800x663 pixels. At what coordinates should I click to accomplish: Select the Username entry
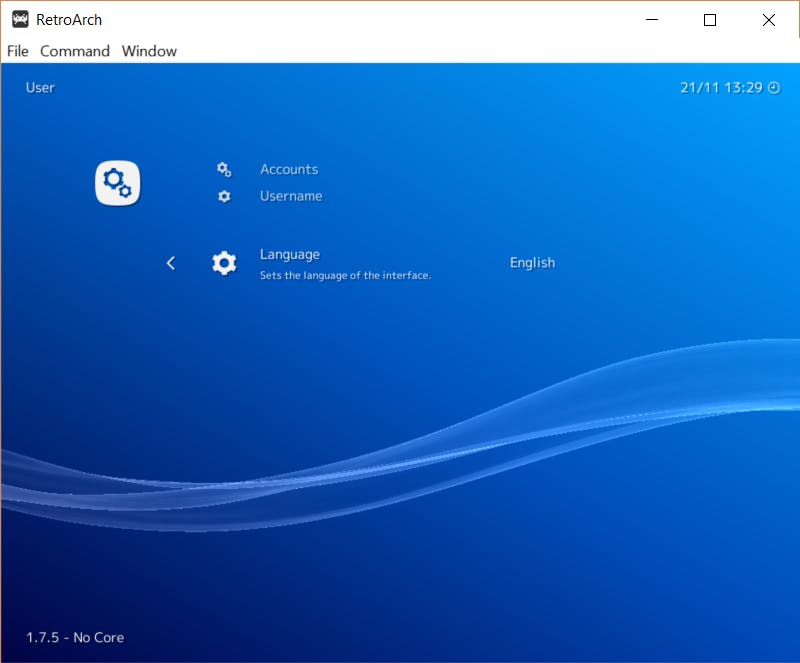click(291, 196)
